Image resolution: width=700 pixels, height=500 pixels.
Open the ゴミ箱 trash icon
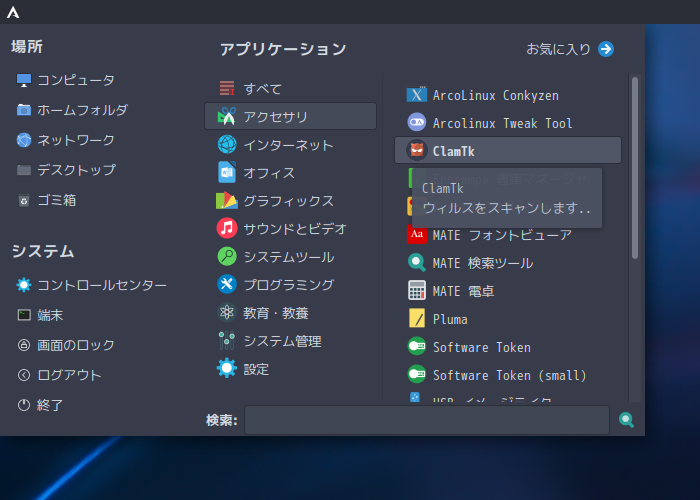coord(24,200)
